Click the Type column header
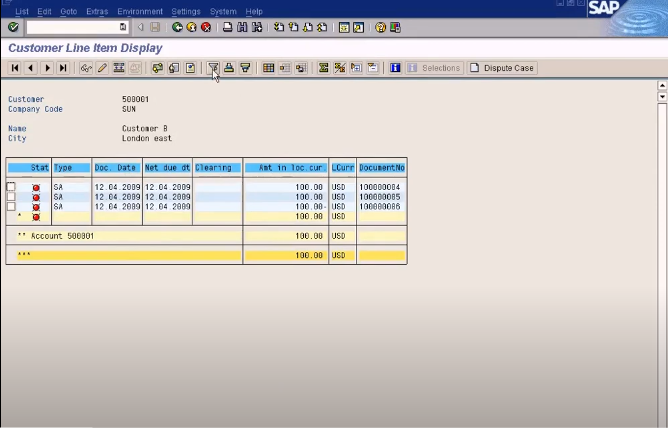Viewport: 668px width, 428px height. pos(72,168)
